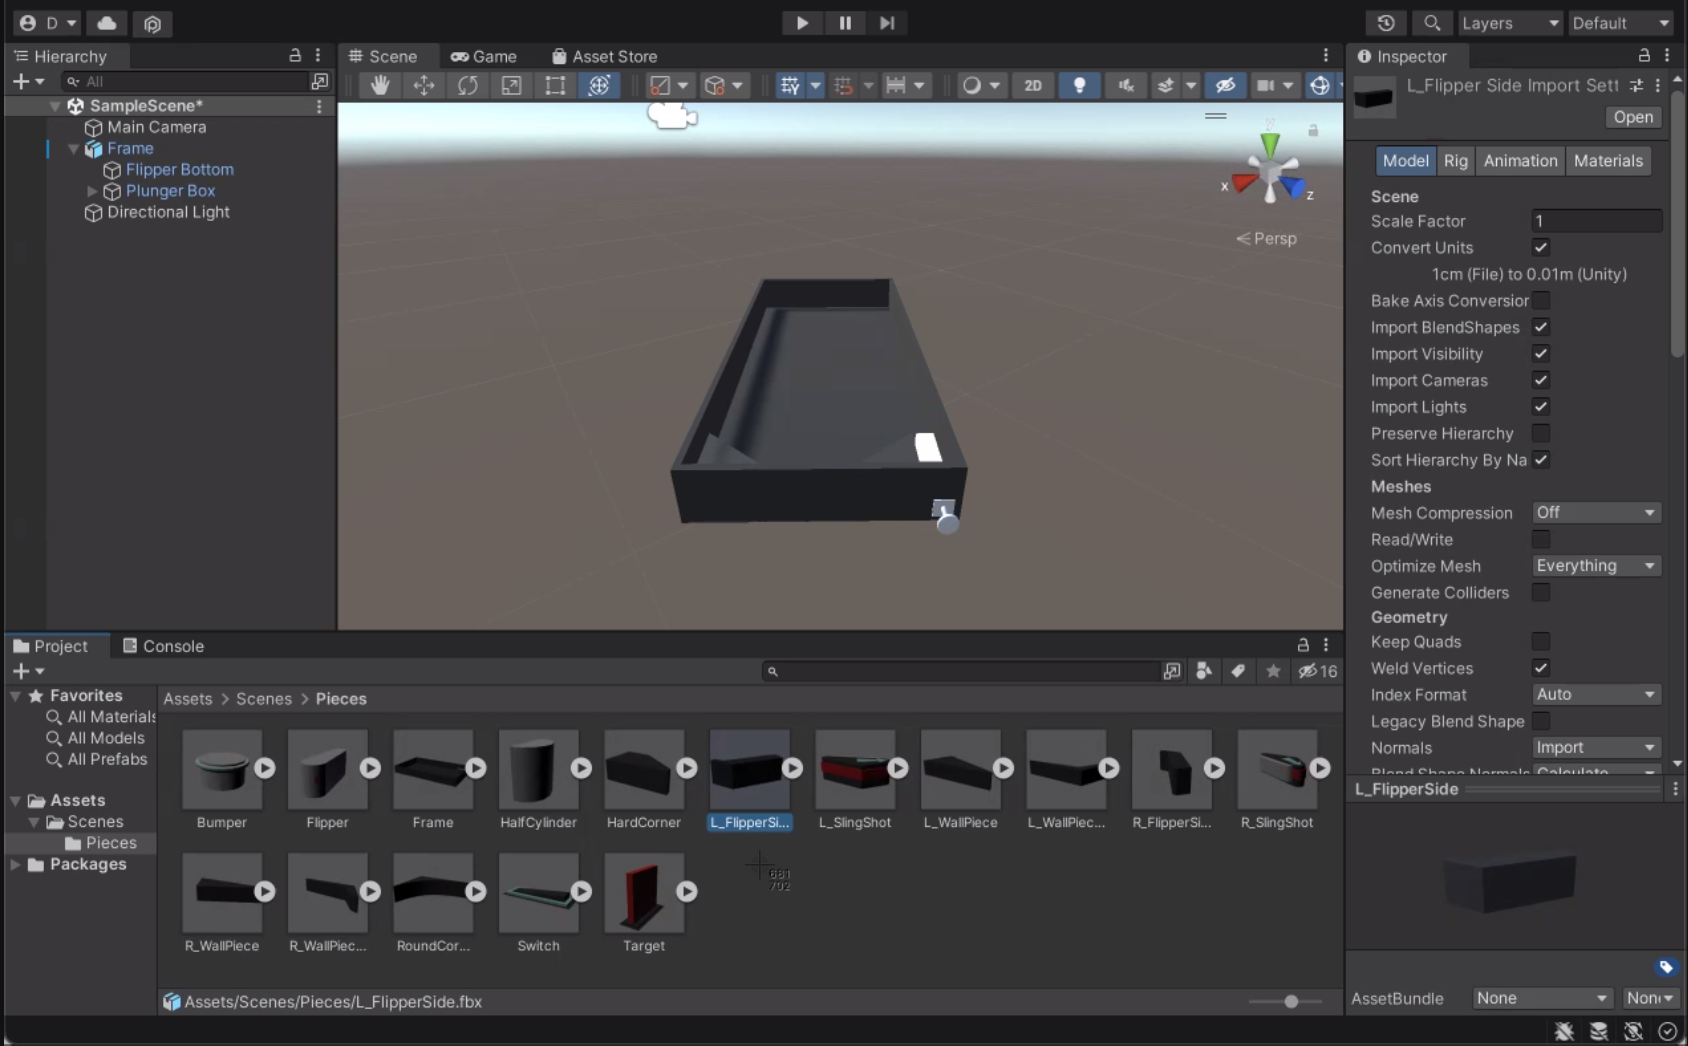Adjust the asset thumbnail size slider

(1291, 1001)
